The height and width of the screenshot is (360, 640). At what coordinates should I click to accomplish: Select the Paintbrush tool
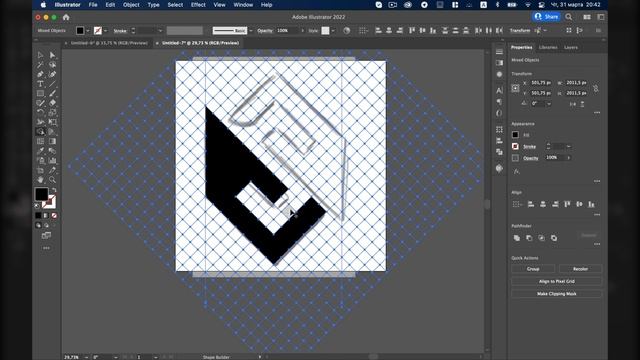point(52,93)
